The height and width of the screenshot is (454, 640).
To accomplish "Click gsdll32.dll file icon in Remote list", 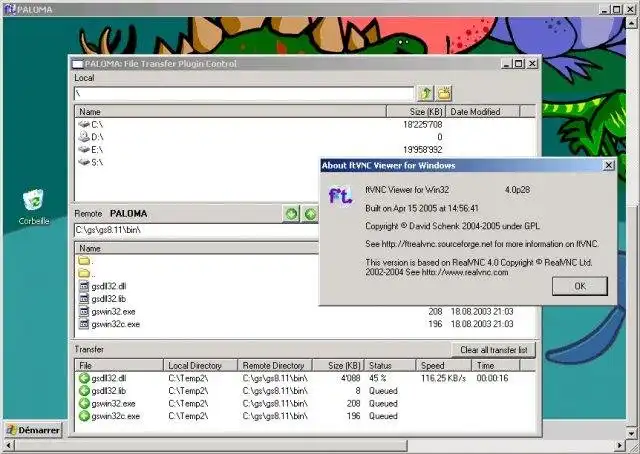I will pyautogui.click(x=84, y=286).
